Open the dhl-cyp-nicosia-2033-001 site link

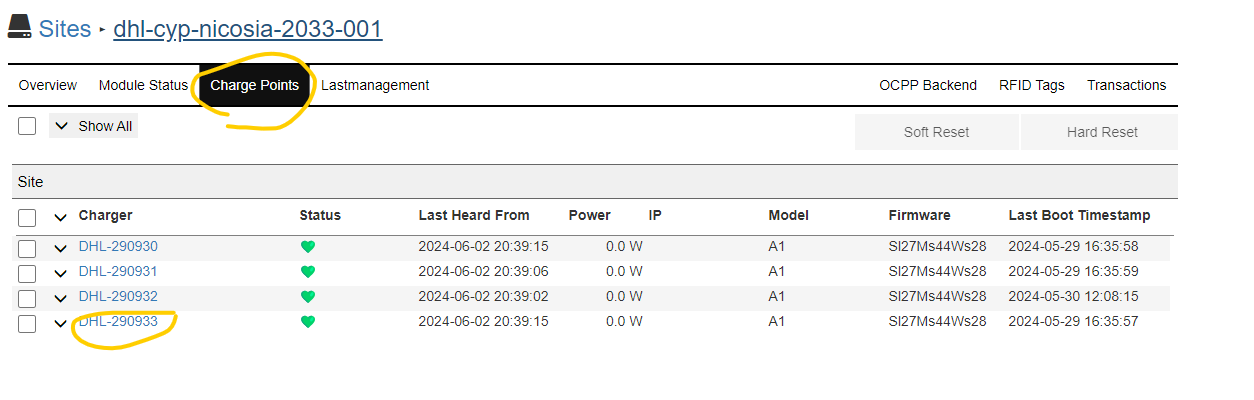(x=248, y=28)
